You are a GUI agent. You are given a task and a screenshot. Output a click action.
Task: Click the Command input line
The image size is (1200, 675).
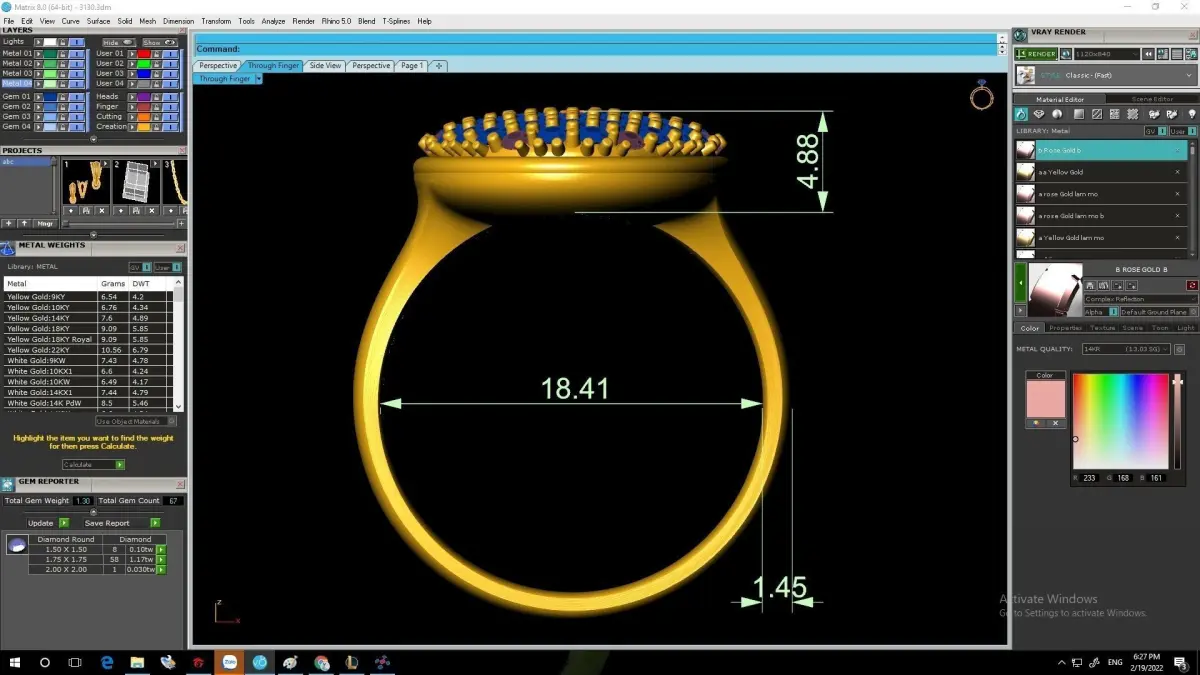[x=596, y=48]
